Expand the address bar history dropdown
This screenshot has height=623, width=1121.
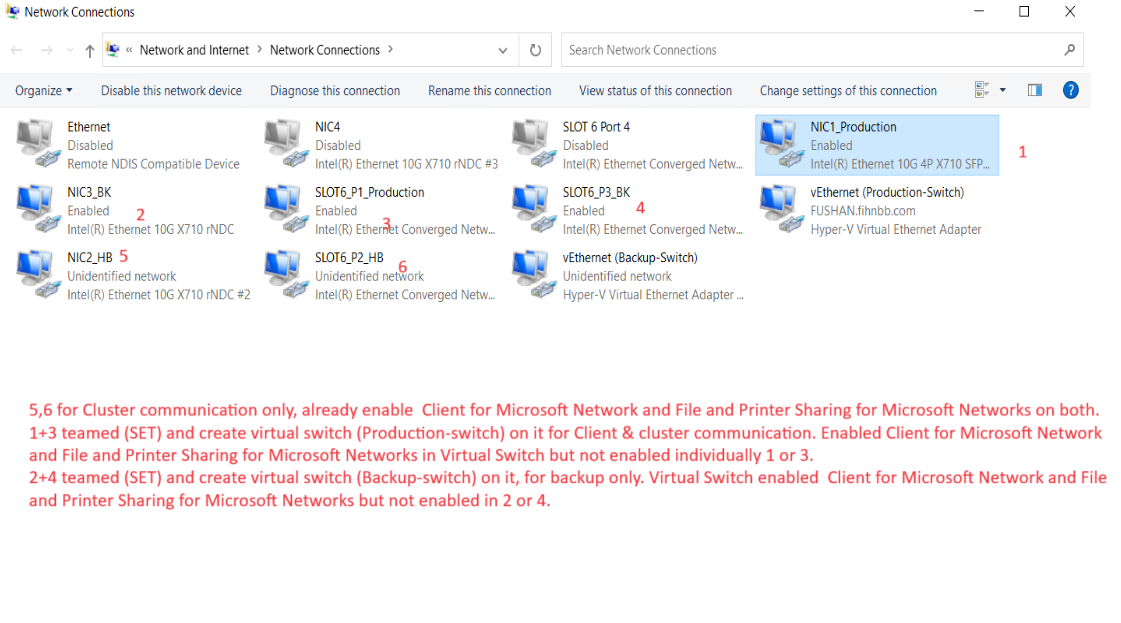503,50
